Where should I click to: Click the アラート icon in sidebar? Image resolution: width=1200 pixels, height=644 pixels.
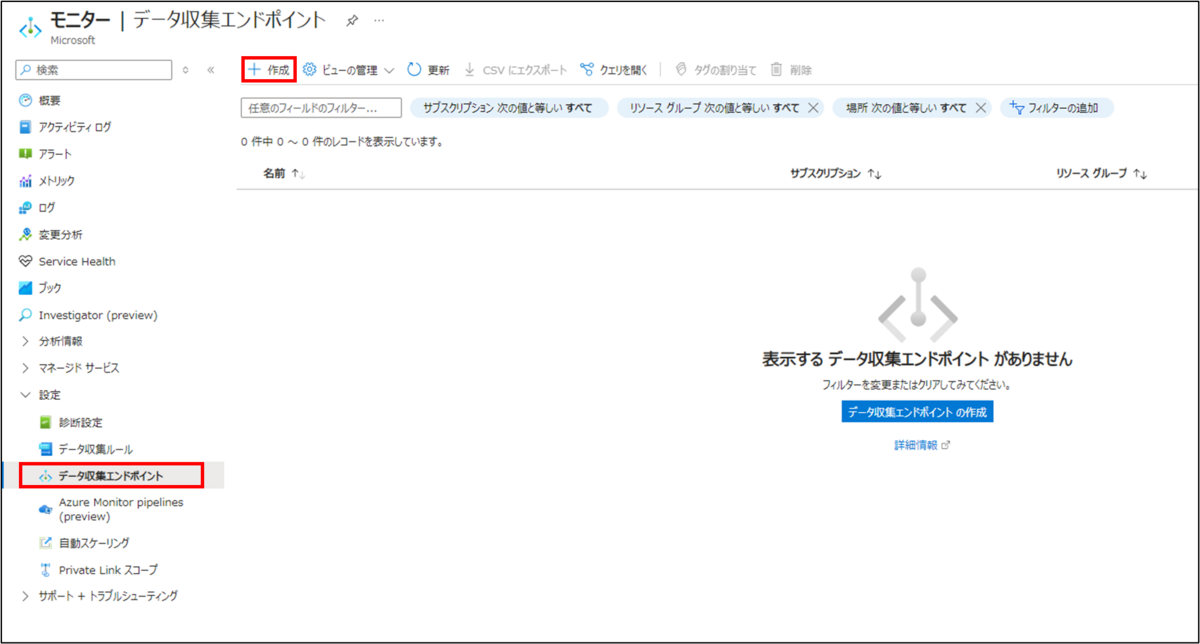[26, 154]
